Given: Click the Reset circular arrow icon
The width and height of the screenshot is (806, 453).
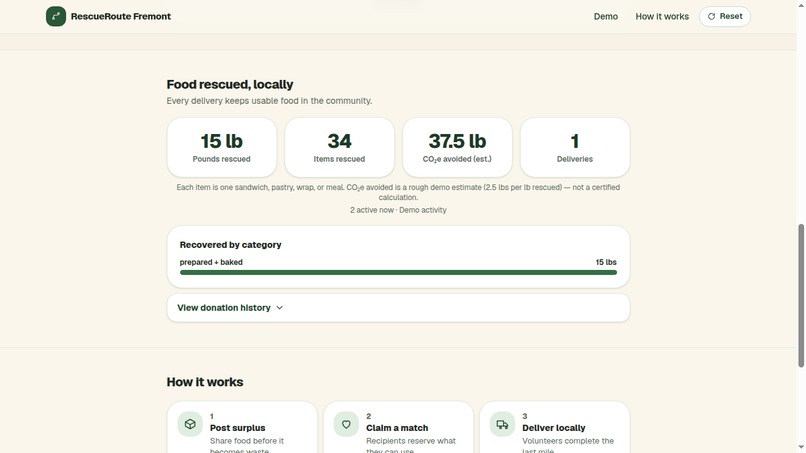Looking at the screenshot, I should (711, 16).
